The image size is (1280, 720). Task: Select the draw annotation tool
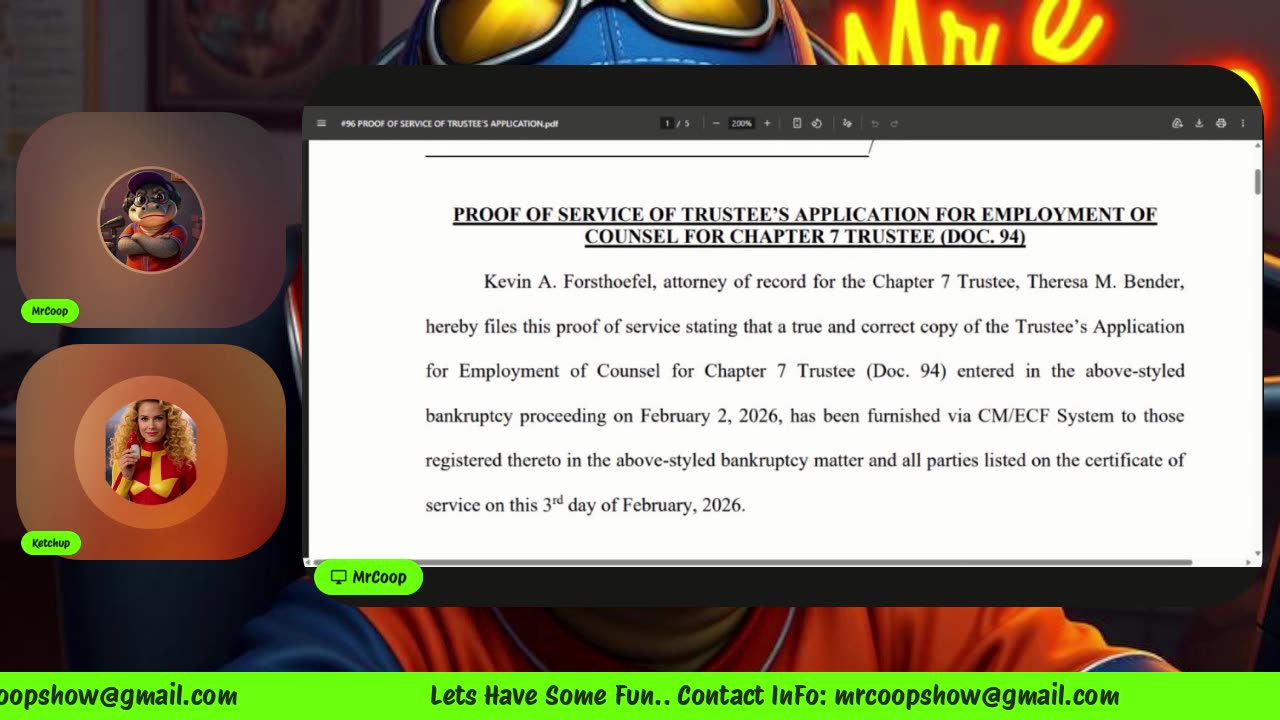click(847, 124)
